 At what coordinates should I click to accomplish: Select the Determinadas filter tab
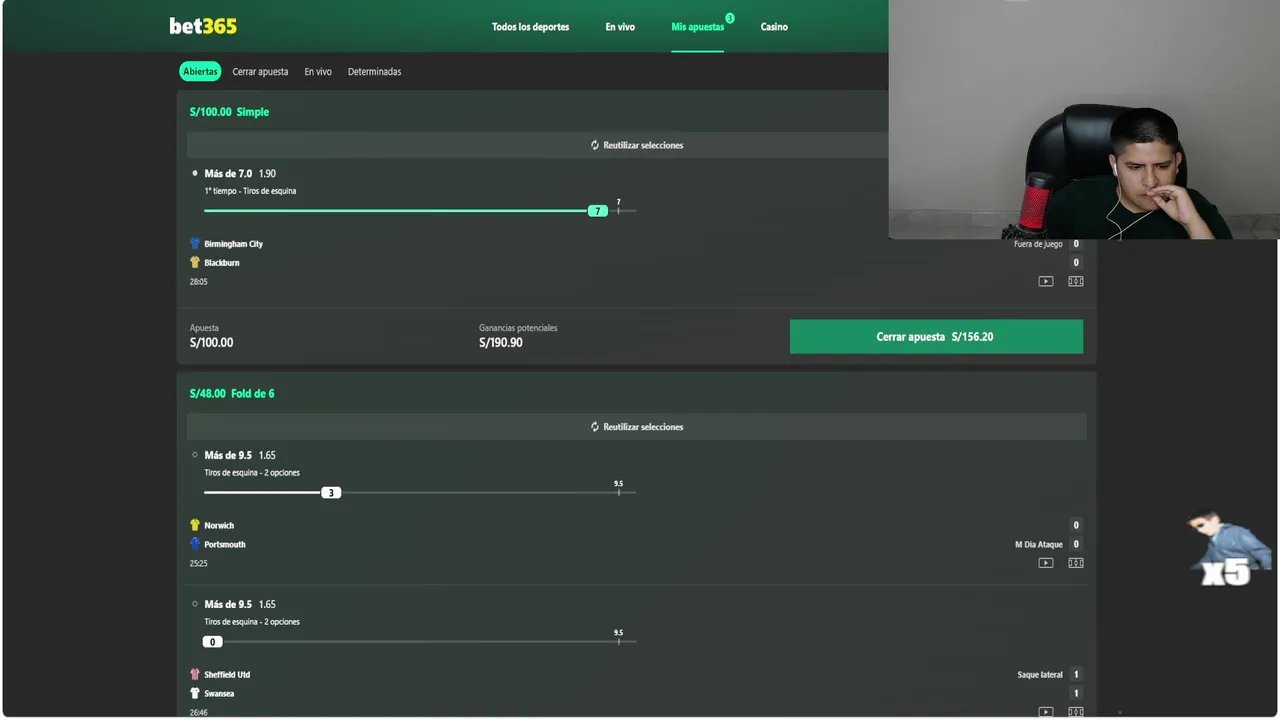pos(374,72)
